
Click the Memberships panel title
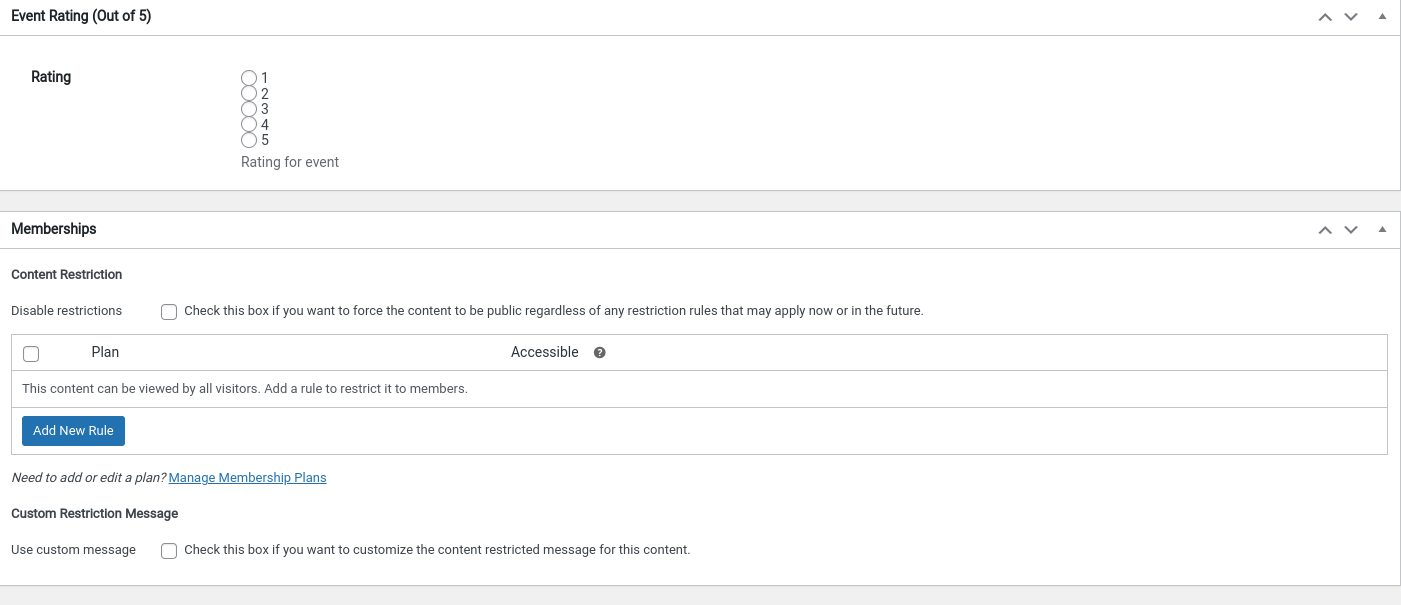click(x=54, y=229)
